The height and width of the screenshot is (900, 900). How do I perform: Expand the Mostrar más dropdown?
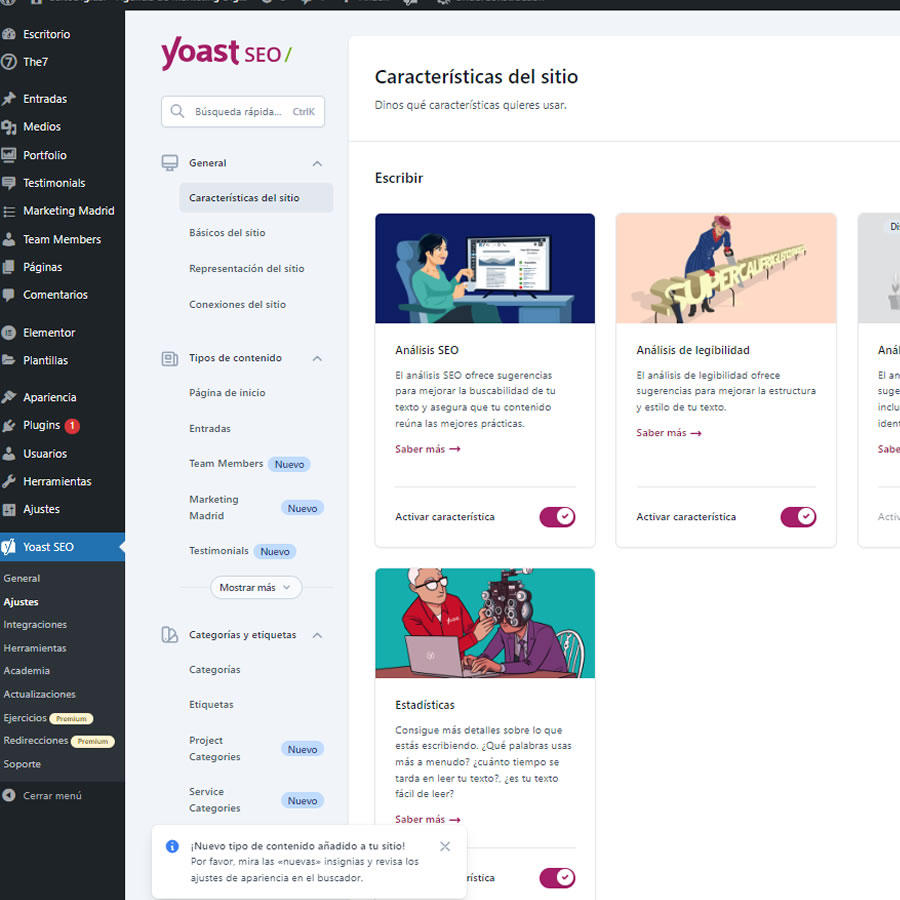(x=256, y=588)
